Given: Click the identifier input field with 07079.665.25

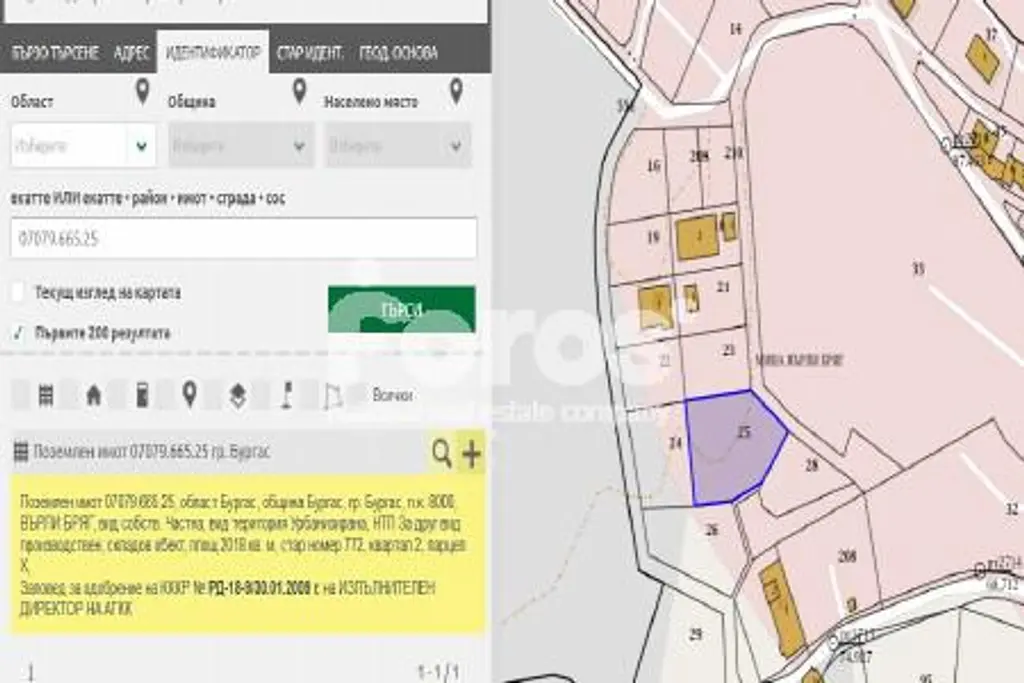Looking at the screenshot, I should point(244,239).
